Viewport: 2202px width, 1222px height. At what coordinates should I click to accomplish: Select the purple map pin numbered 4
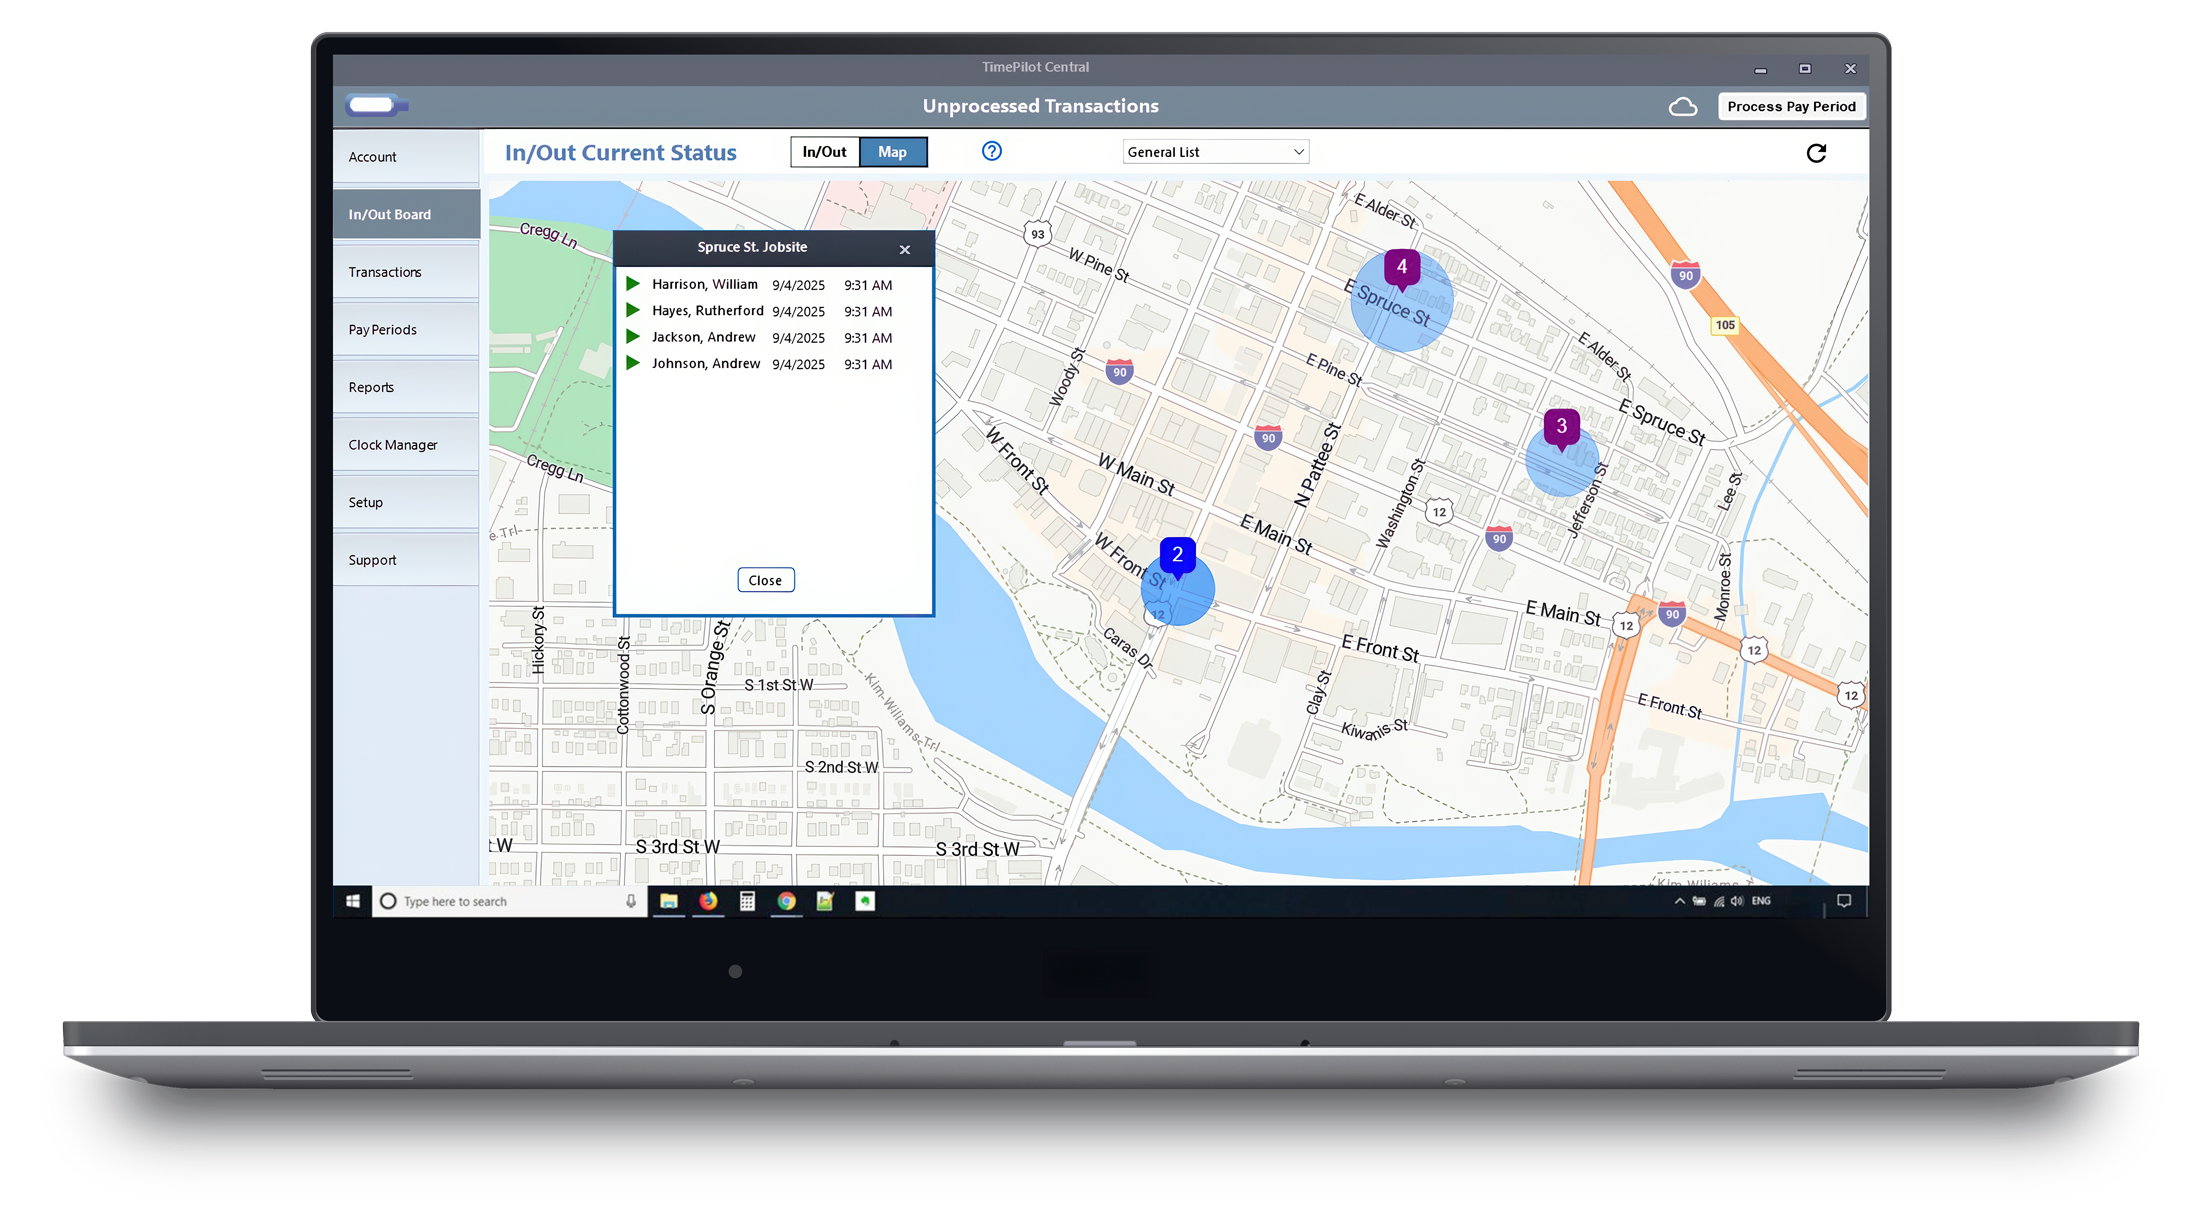point(1401,267)
